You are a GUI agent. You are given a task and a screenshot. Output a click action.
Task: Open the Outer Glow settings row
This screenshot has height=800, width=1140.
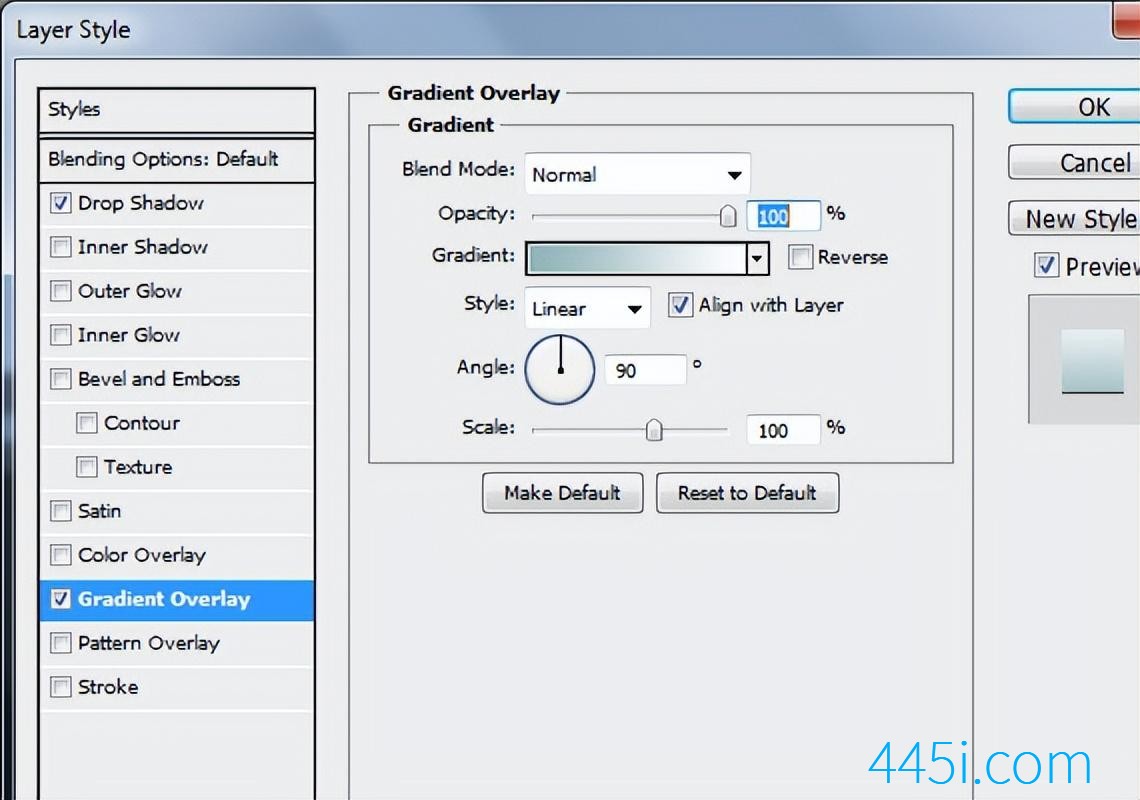(x=177, y=291)
